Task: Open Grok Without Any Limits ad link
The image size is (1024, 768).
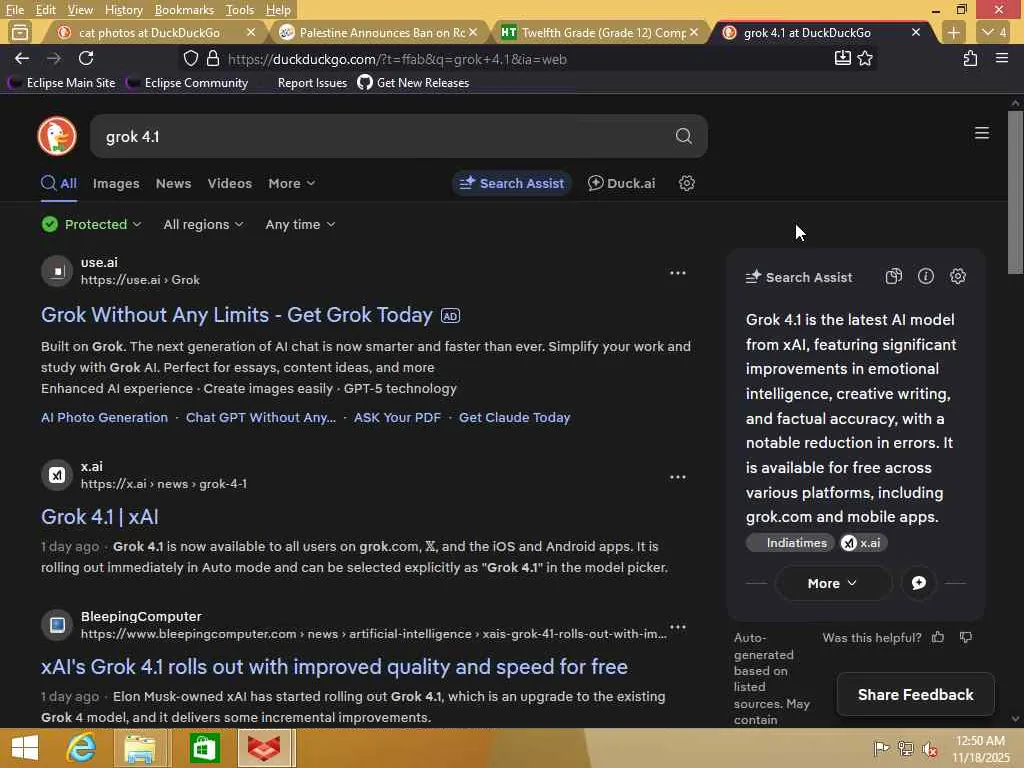Action: click(x=236, y=315)
